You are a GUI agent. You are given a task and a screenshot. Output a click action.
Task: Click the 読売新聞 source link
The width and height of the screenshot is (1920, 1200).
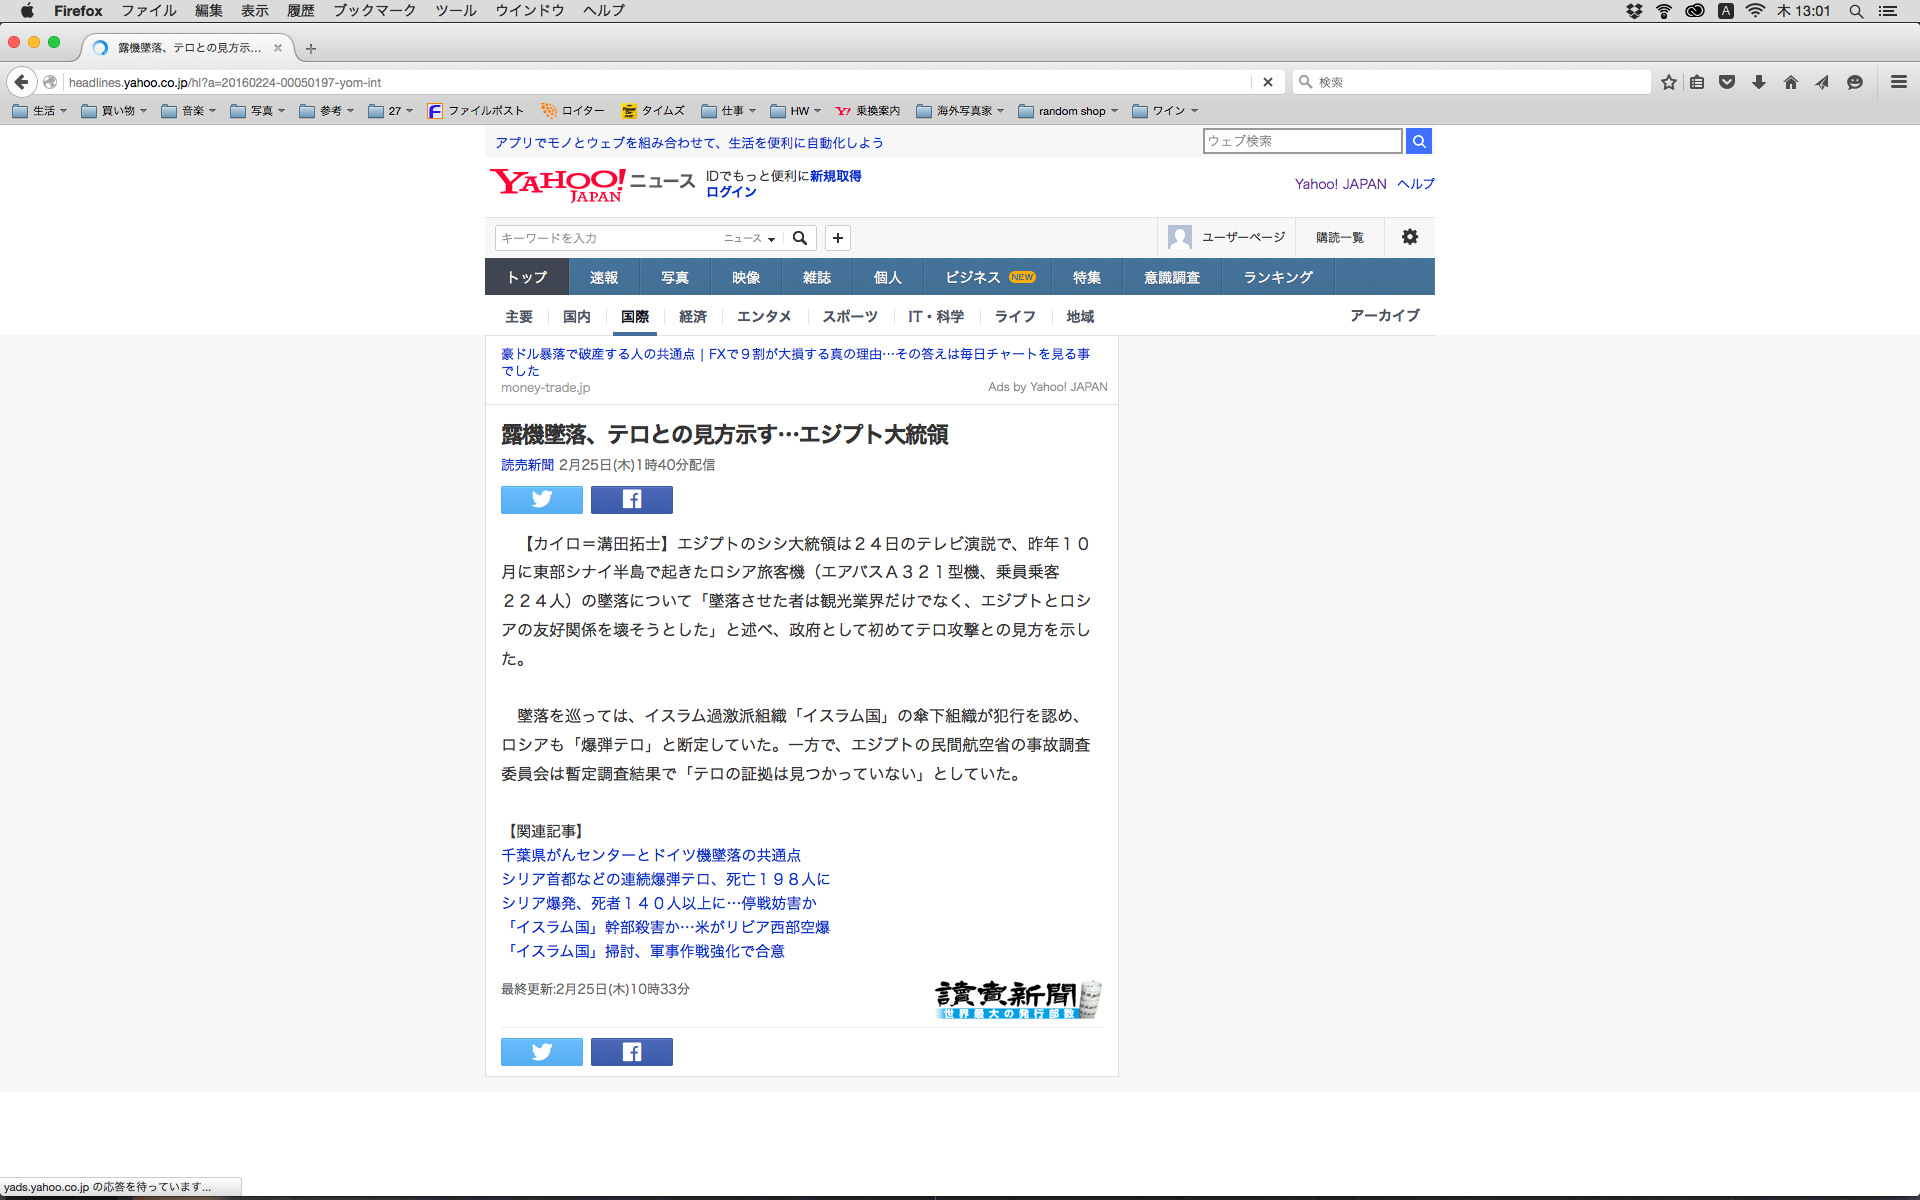point(527,465)
